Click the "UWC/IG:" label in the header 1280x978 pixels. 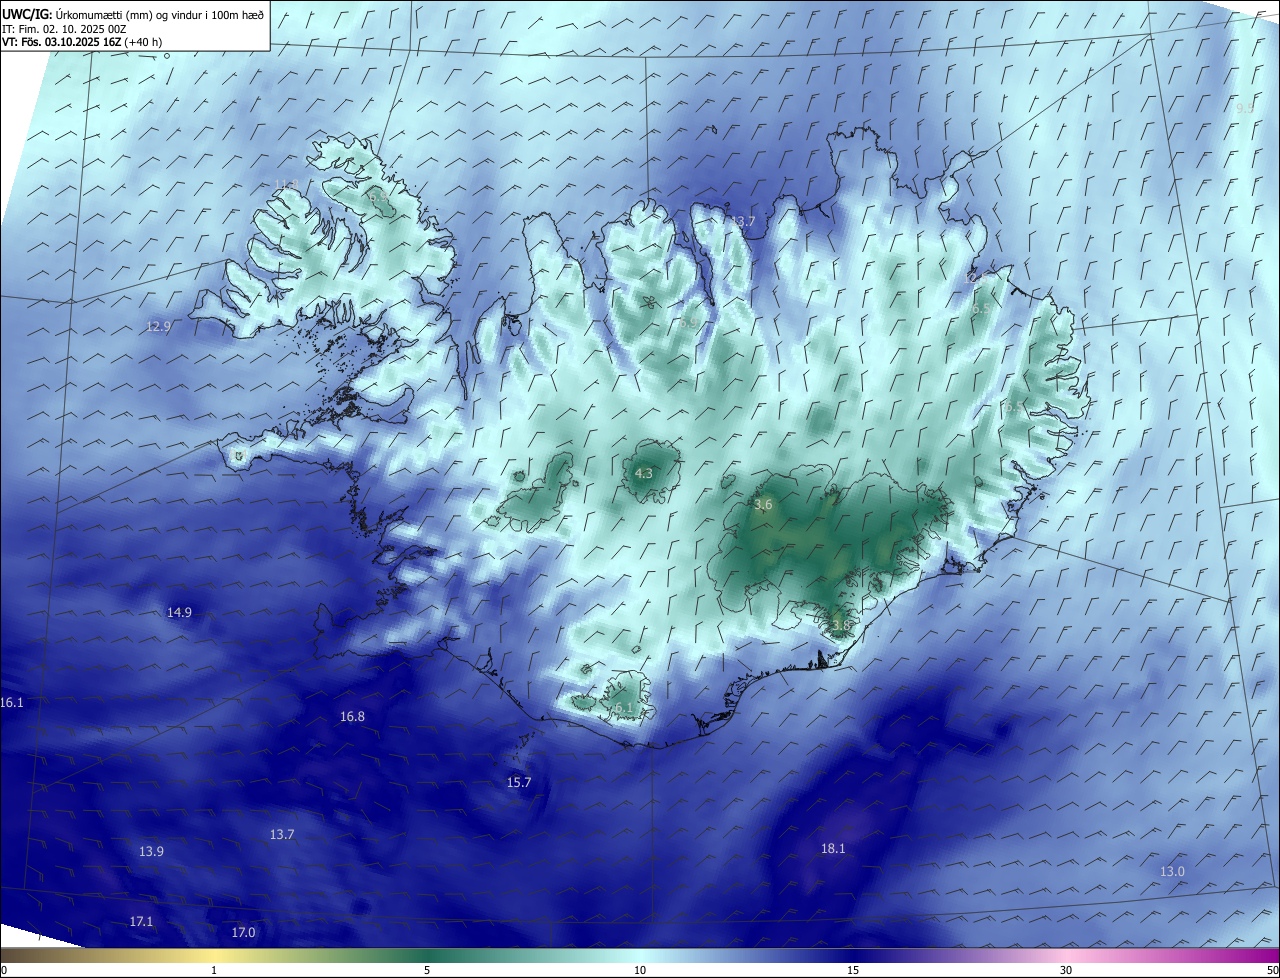point(26,14)
